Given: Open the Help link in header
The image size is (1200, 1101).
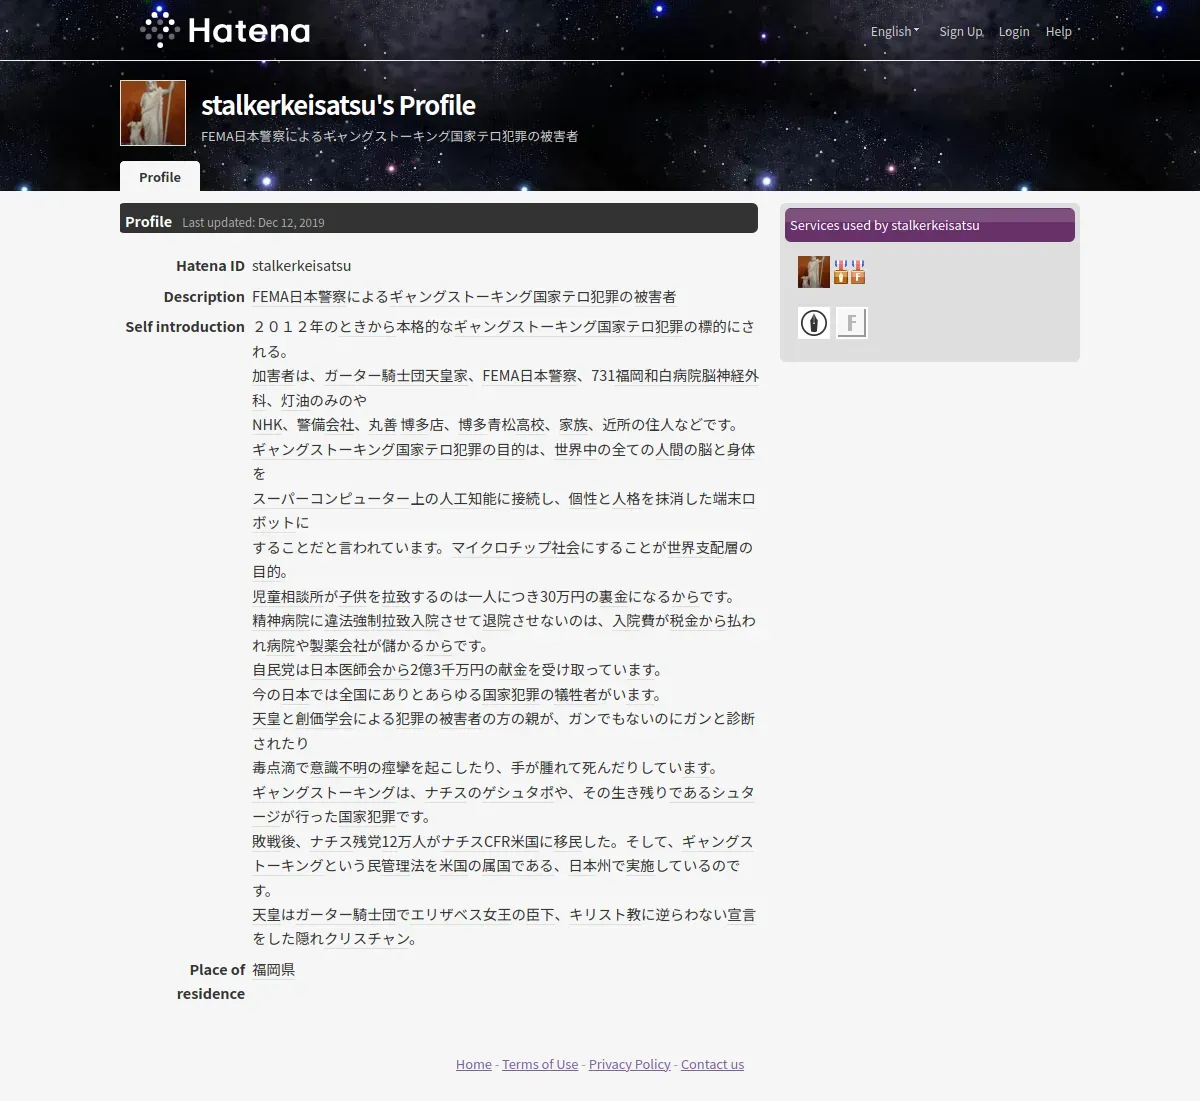Looking at the screenshot, I should click(x=1059, y=31).
